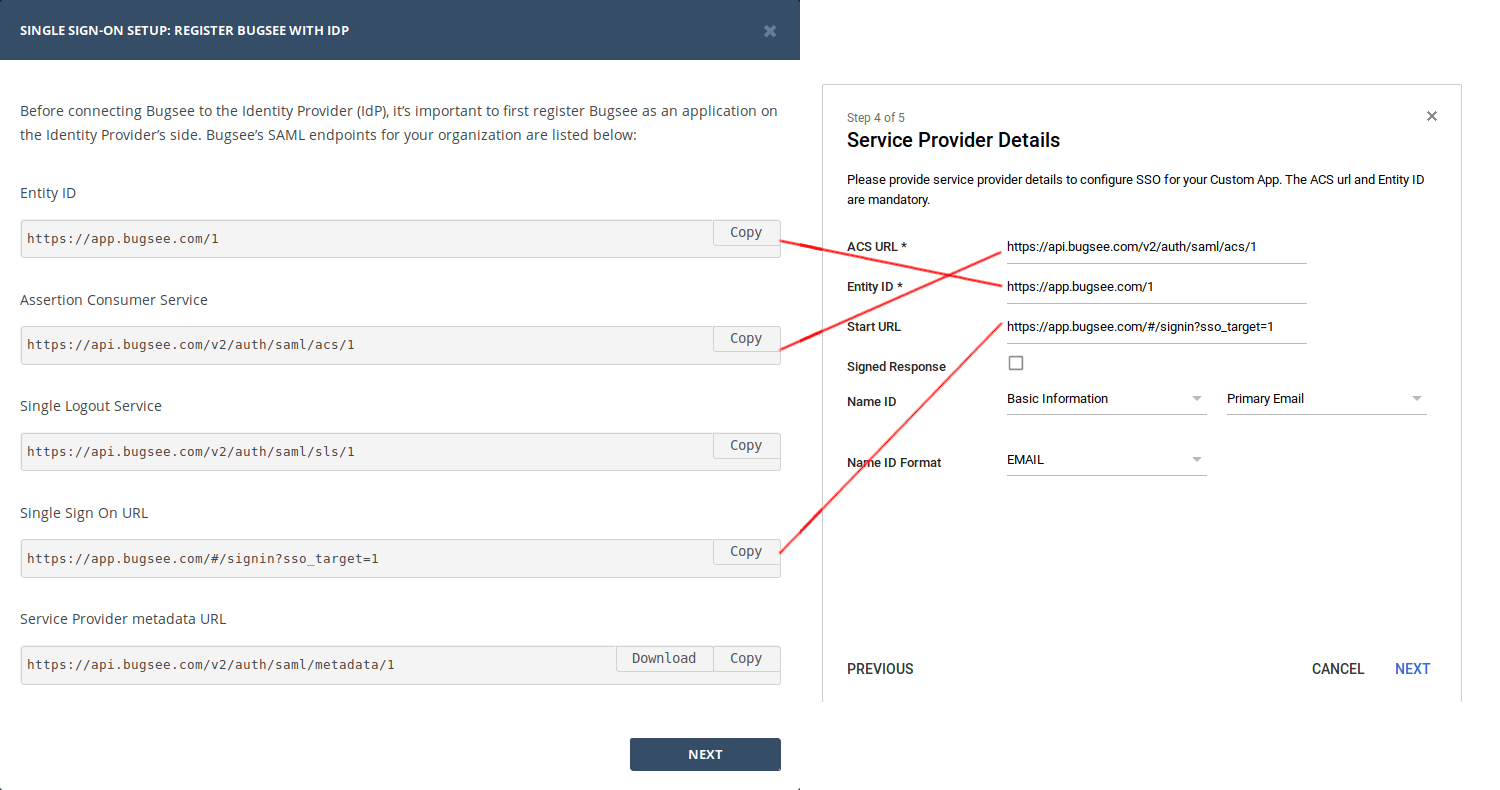1500x790 pixels.
Task: Copy the Assertion Consumer Service URL
Action: (745, 339)
